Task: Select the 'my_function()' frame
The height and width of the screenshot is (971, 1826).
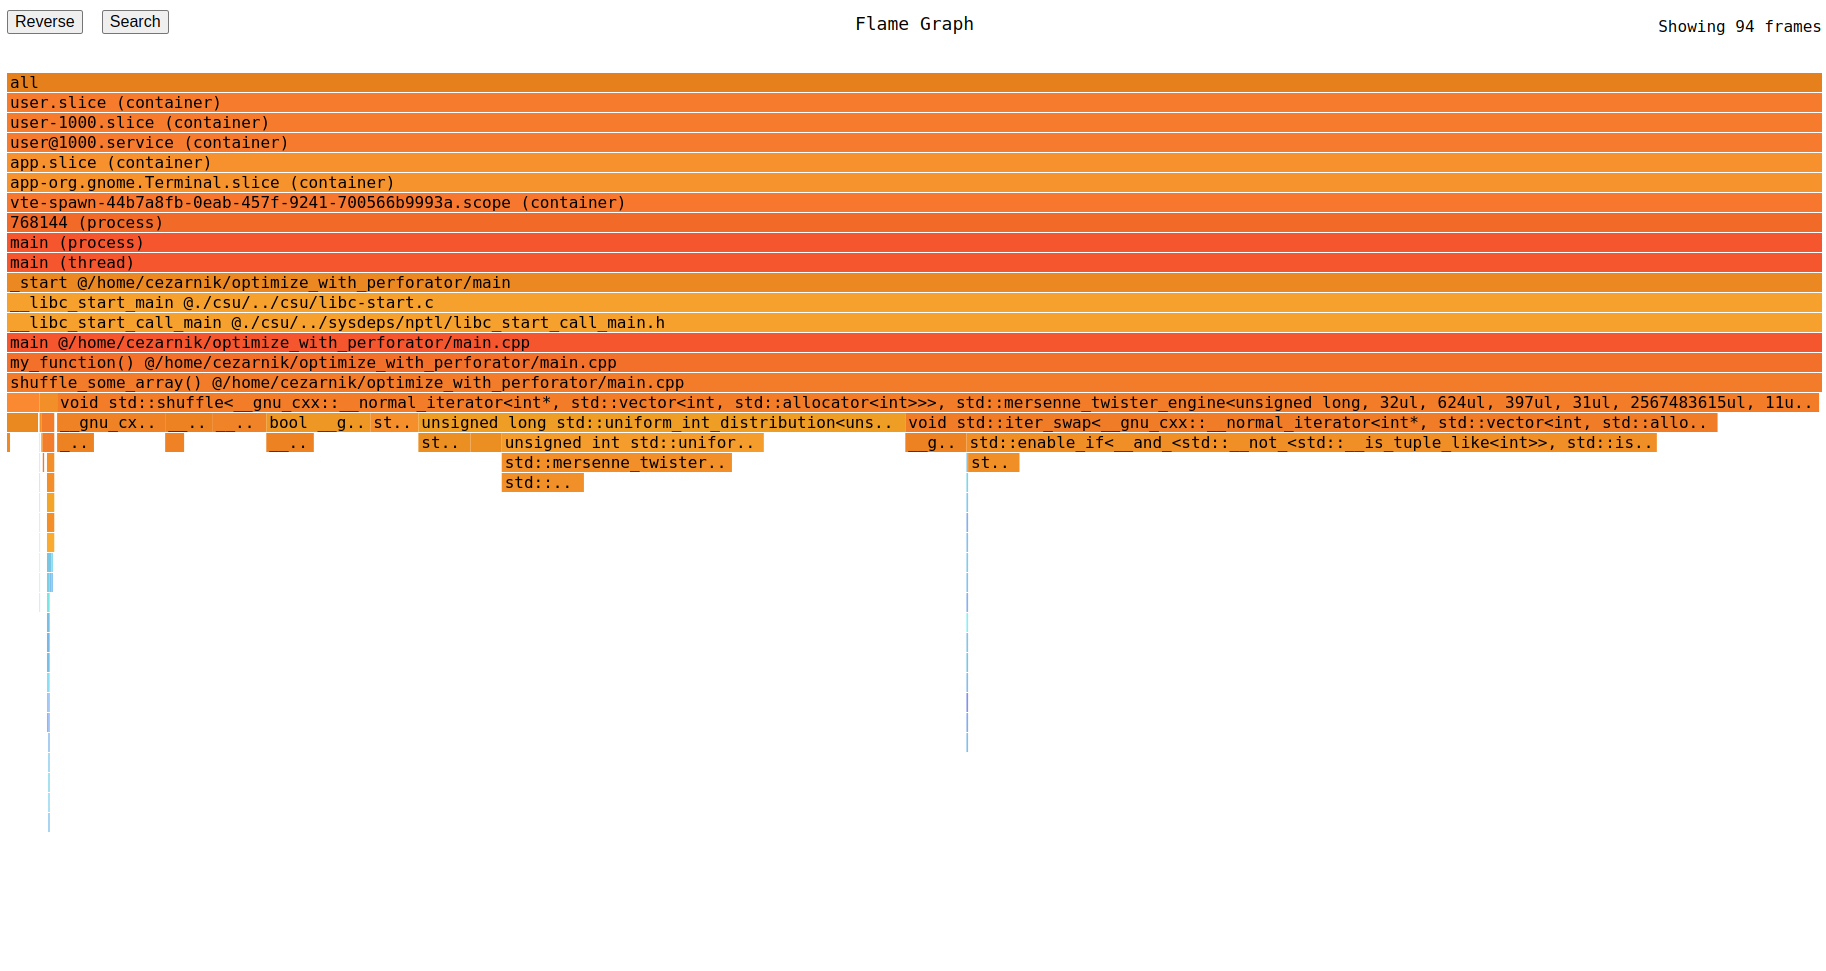Action: [900, 362]
